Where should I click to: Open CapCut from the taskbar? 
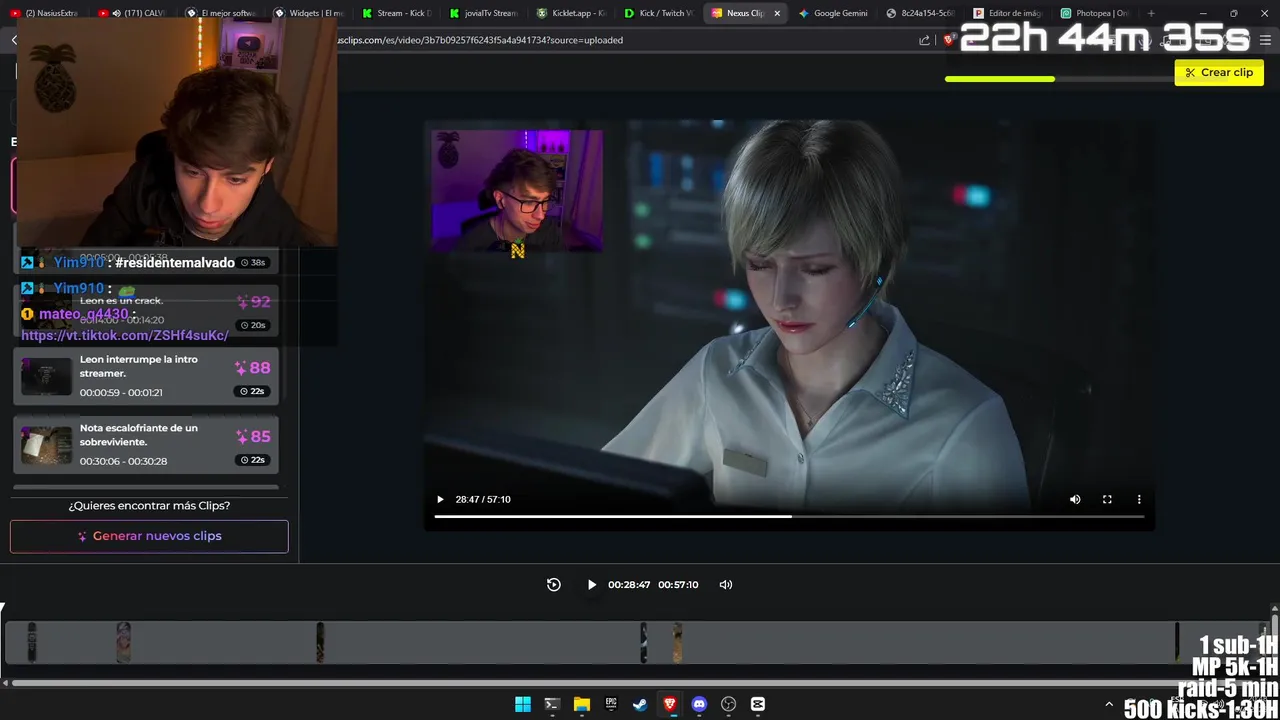[758, 704]
